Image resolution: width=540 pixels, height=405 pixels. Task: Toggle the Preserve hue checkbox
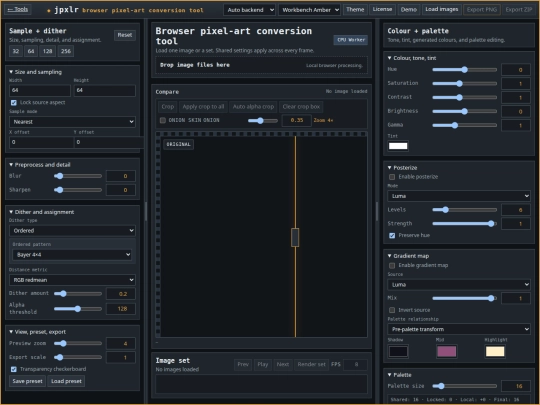(392, 236)
